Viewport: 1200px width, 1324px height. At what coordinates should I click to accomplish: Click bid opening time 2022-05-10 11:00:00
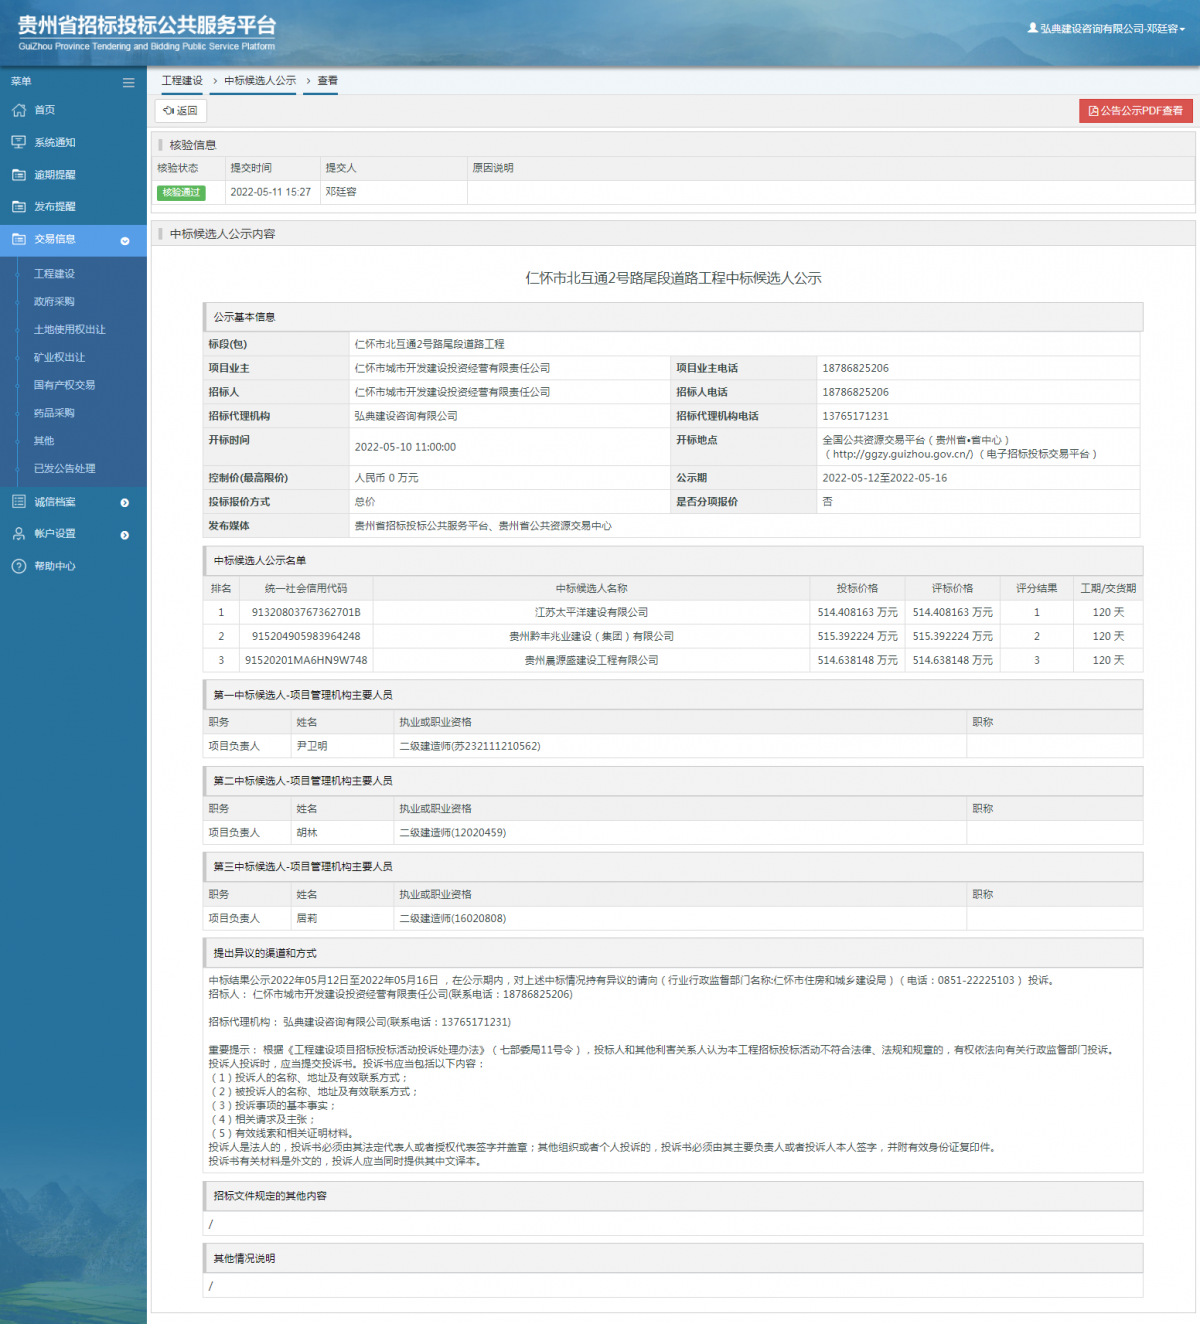(x=405, y=447)
